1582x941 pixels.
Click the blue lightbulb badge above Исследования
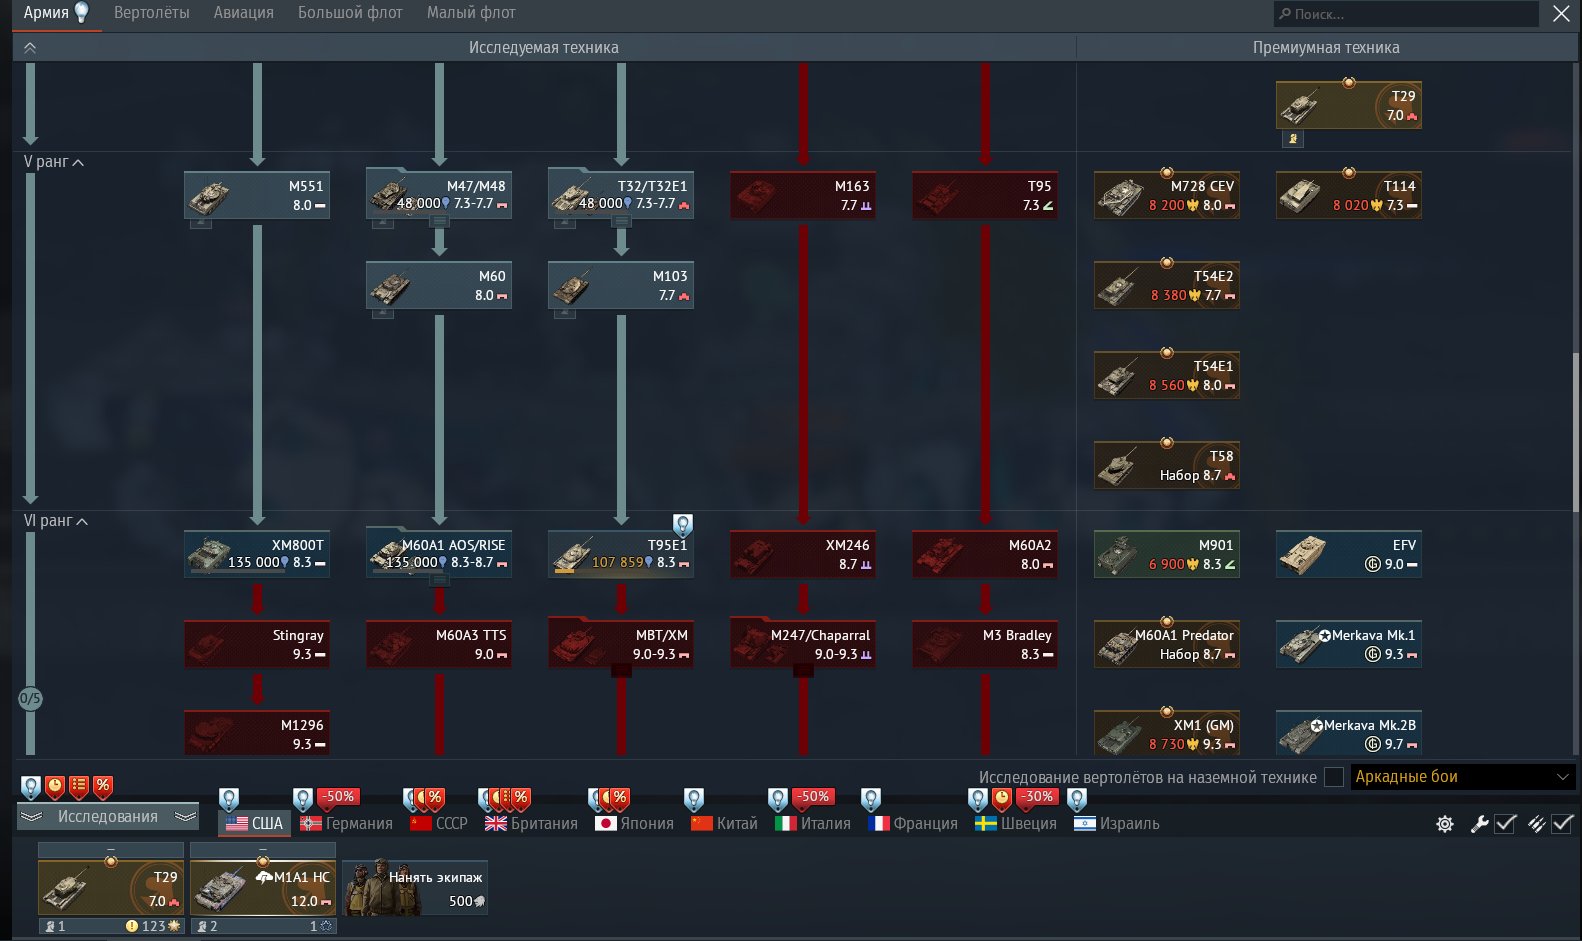31,787
